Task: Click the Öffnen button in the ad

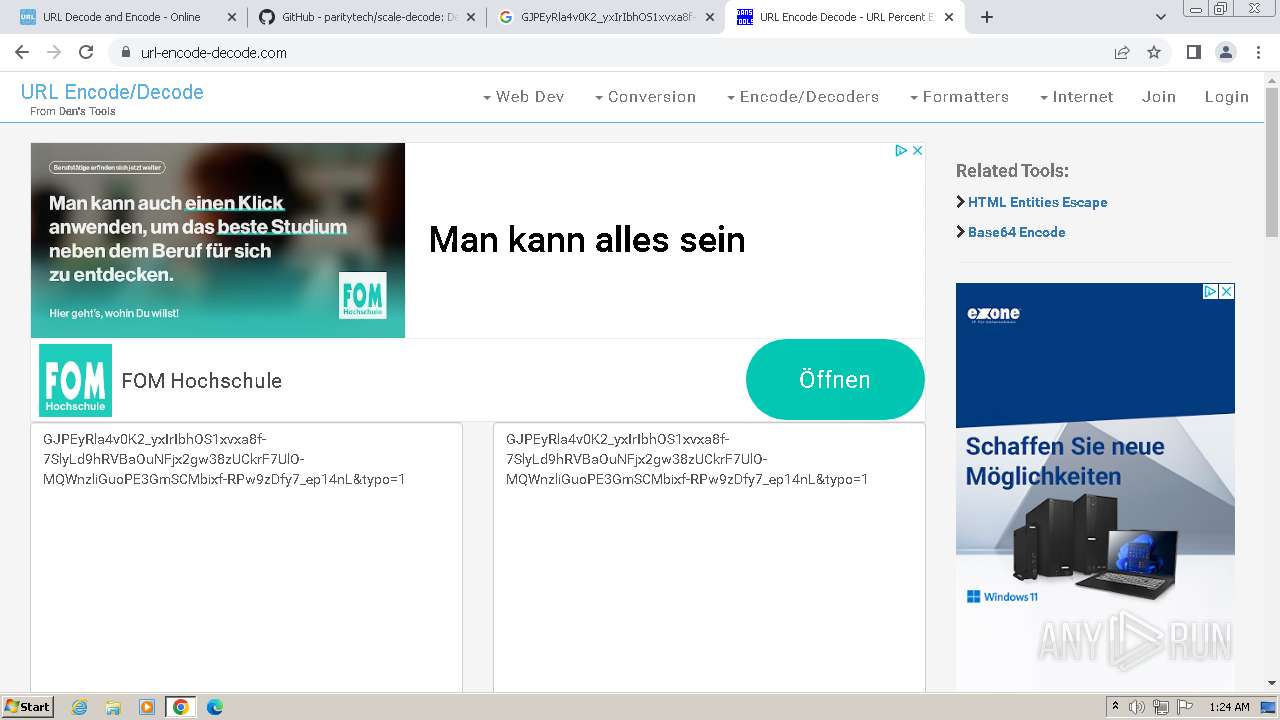Action: tap(835, 380)
